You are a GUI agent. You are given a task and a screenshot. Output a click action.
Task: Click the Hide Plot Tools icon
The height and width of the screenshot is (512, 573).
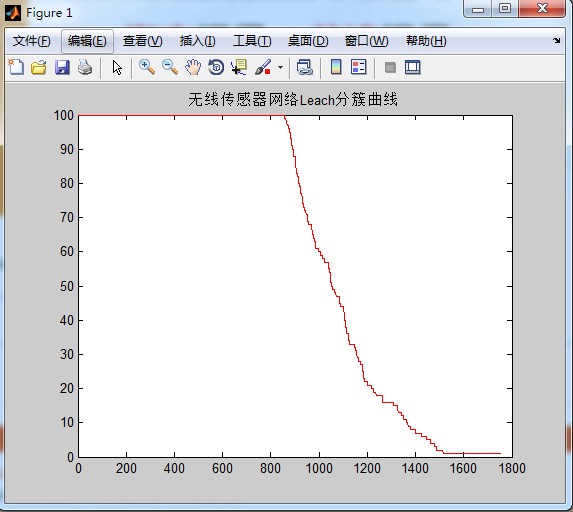pos(390,68)
